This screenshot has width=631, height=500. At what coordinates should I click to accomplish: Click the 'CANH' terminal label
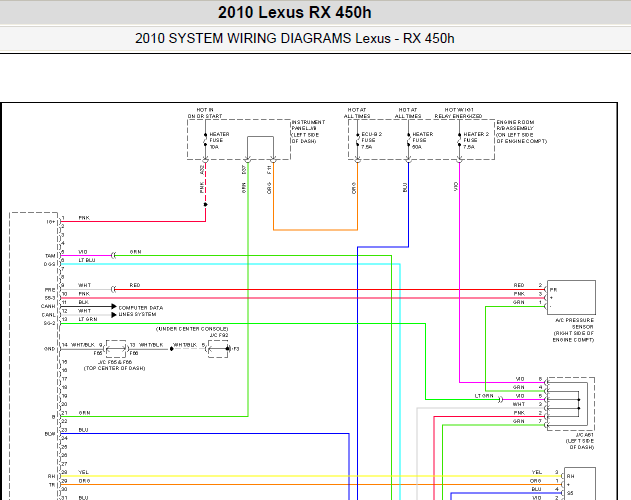48,306
